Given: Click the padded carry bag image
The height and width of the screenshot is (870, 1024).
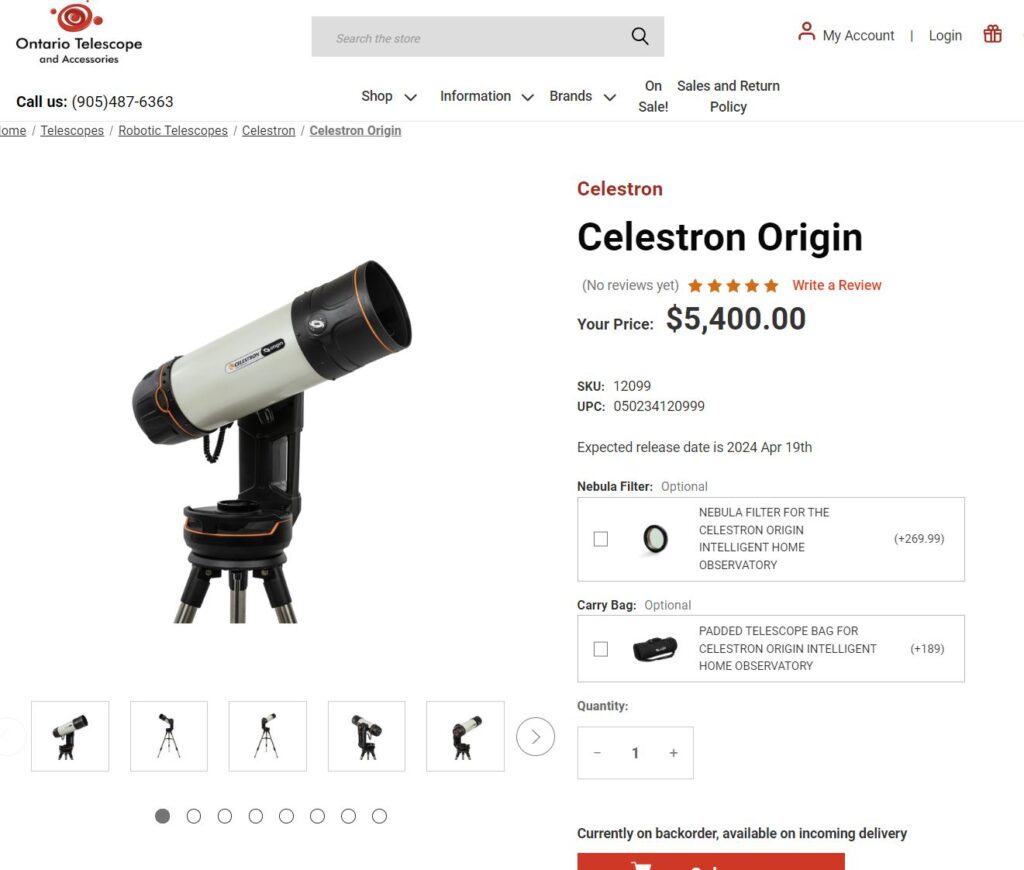Looking at the screenshot, I should [655, 649].
